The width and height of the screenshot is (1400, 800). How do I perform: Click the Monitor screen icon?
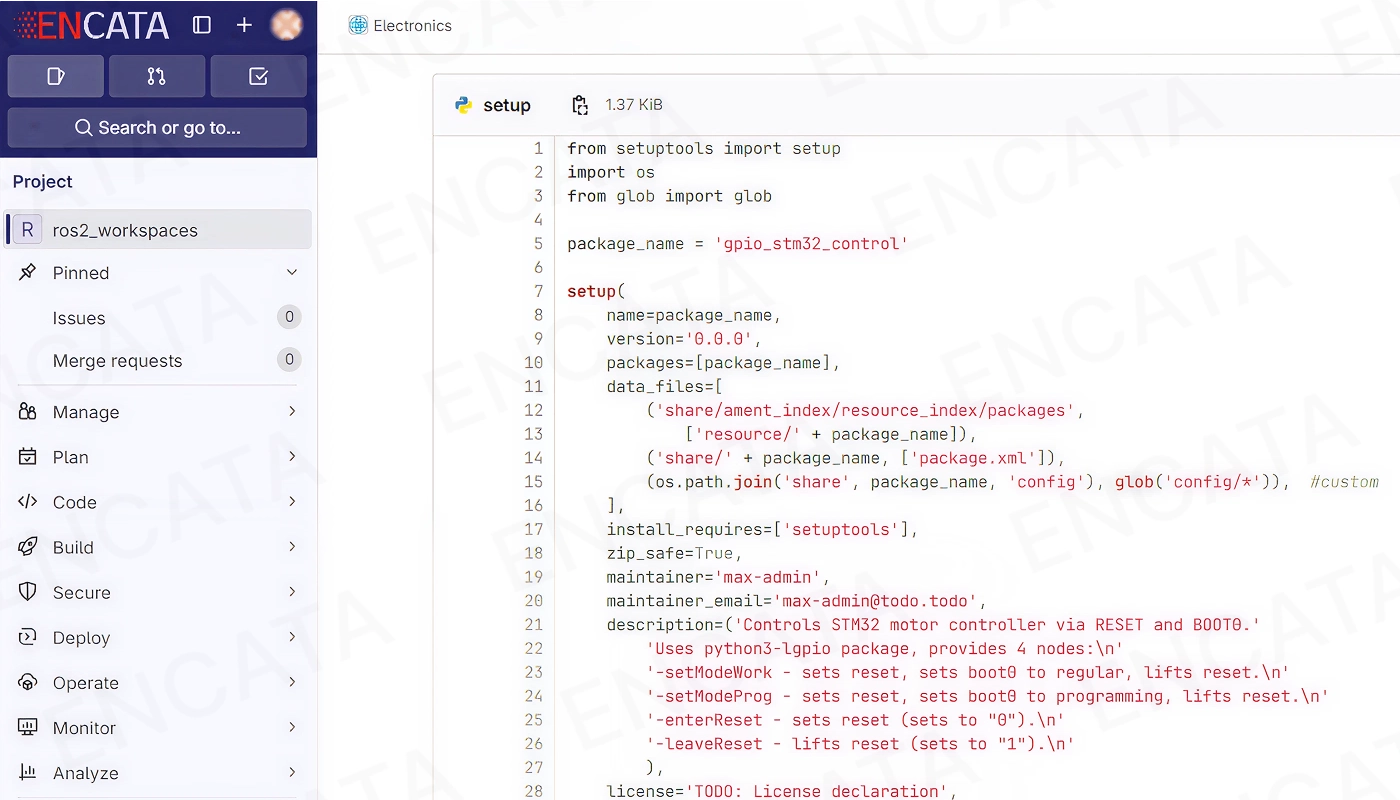coord(28,728)
